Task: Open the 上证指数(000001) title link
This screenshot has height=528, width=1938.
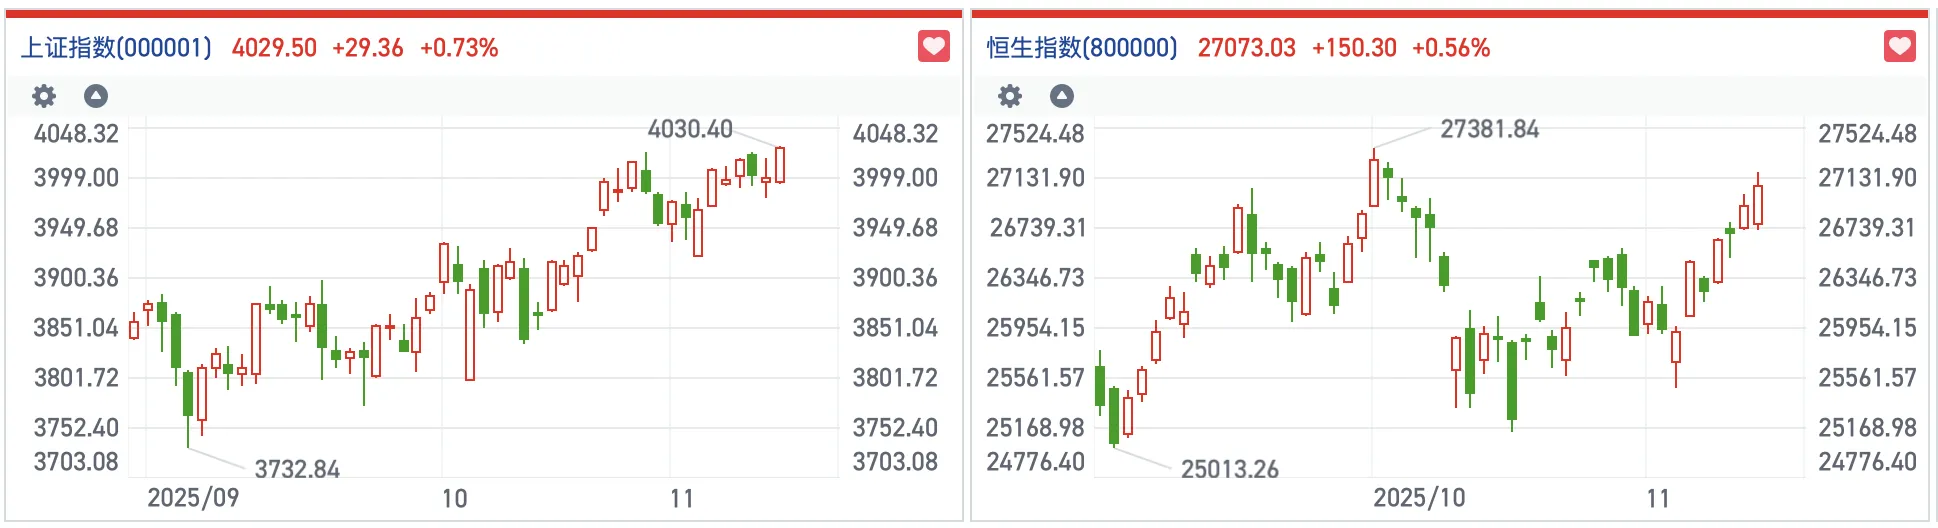Action: (116, 48)
